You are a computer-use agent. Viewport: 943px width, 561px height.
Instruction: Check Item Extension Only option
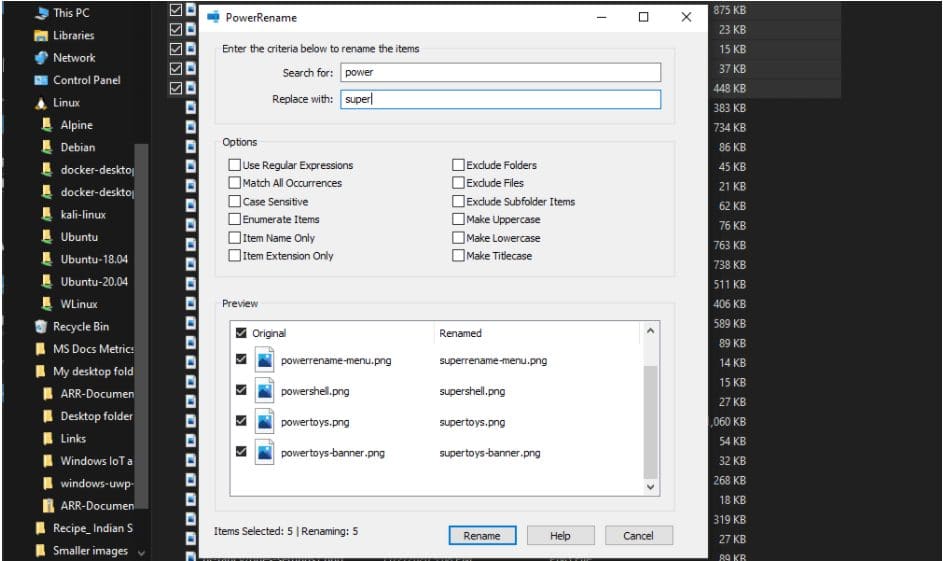click(x=235, y=256)
